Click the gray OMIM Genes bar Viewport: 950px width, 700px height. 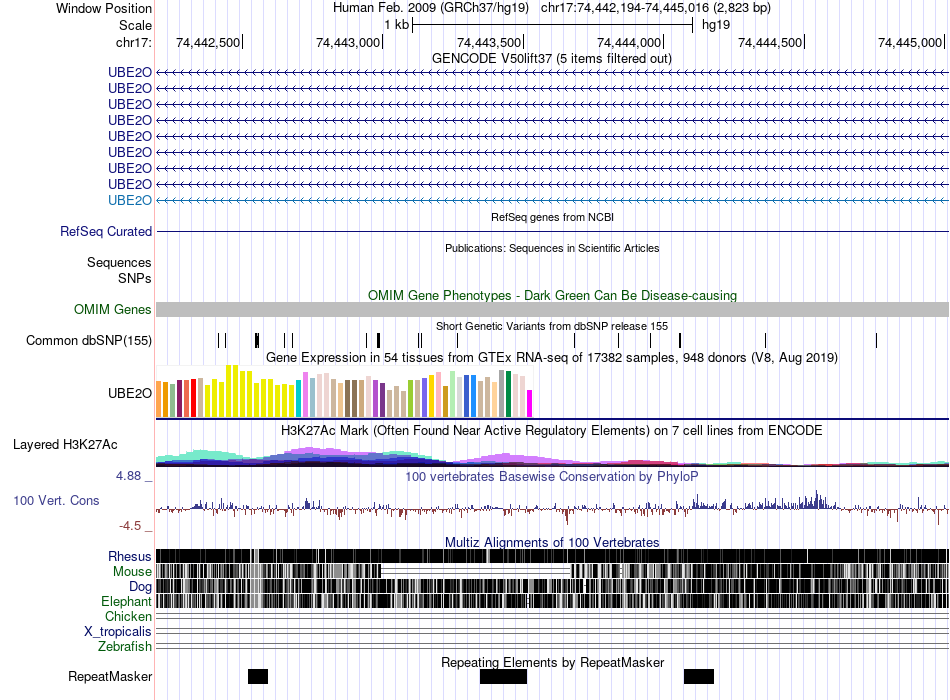[x=552, y=310]
